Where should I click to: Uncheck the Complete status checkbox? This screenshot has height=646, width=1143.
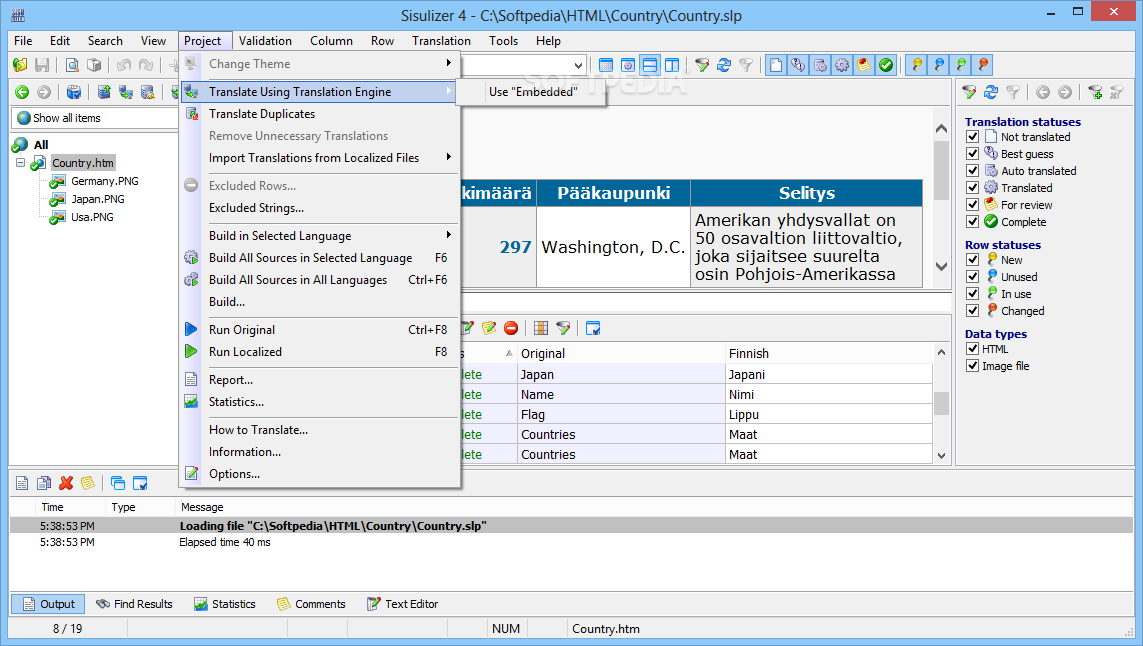(972, 221)
